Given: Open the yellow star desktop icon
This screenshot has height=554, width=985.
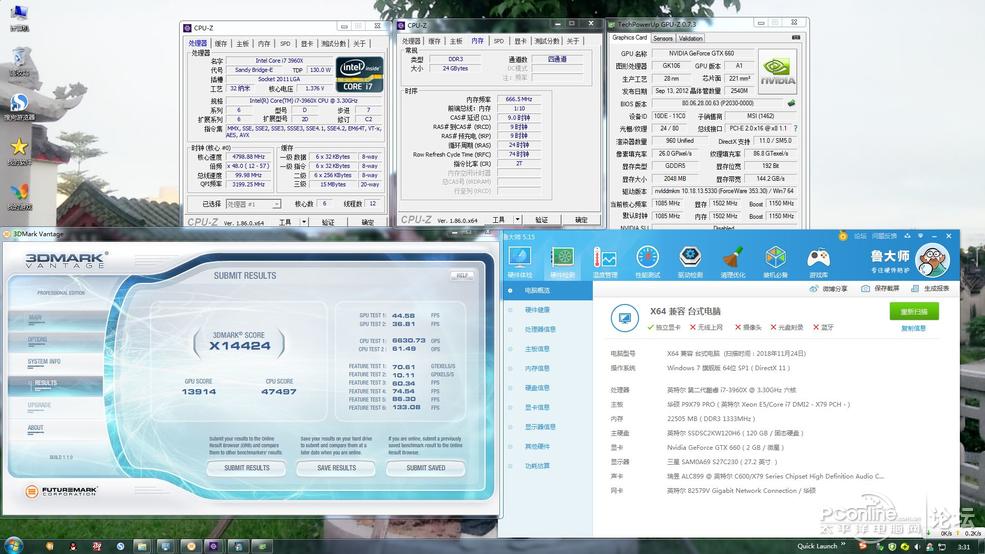Looking at the screenshot, I should [19, 151].
